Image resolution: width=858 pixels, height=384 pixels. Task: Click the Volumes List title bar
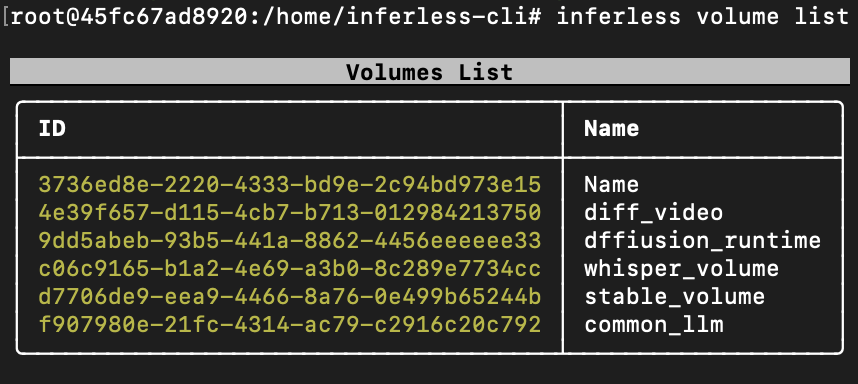pos(430,72)
